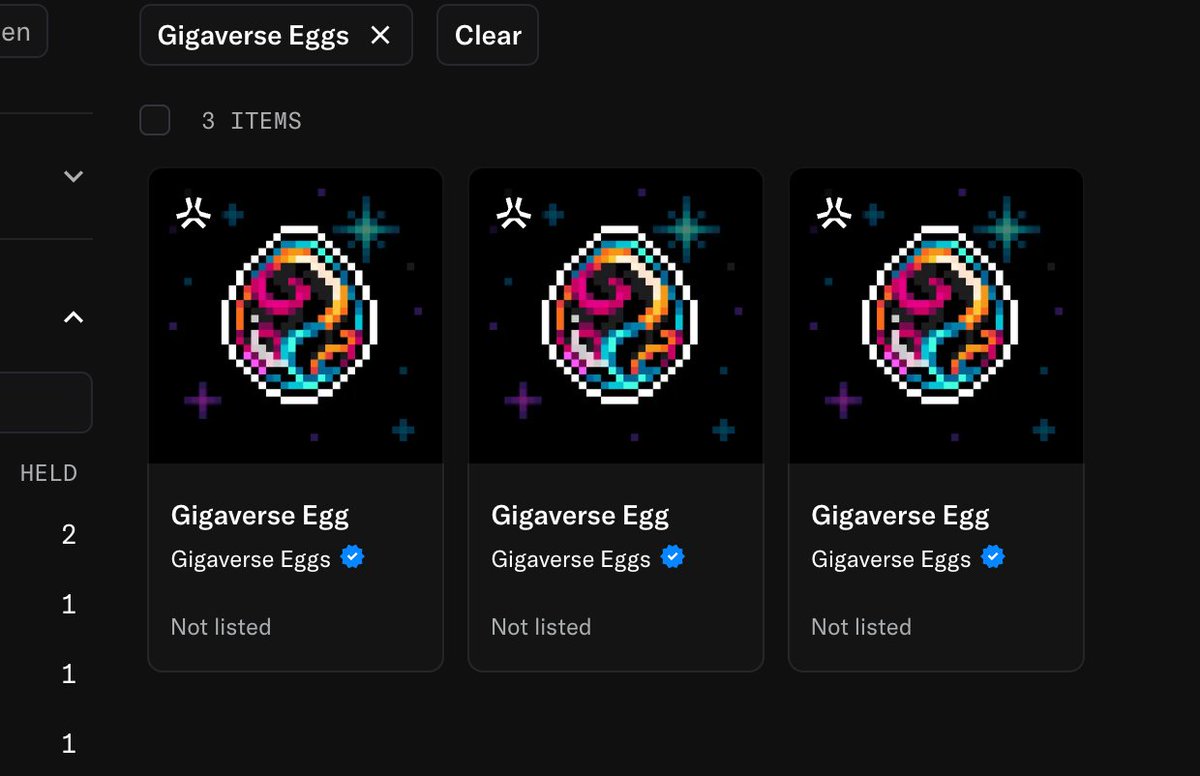This screenshot has width=1200, height=776.
Task: Tick the select-all checkbox beside 3 ITEMS
Action: [x=155, y=121]
